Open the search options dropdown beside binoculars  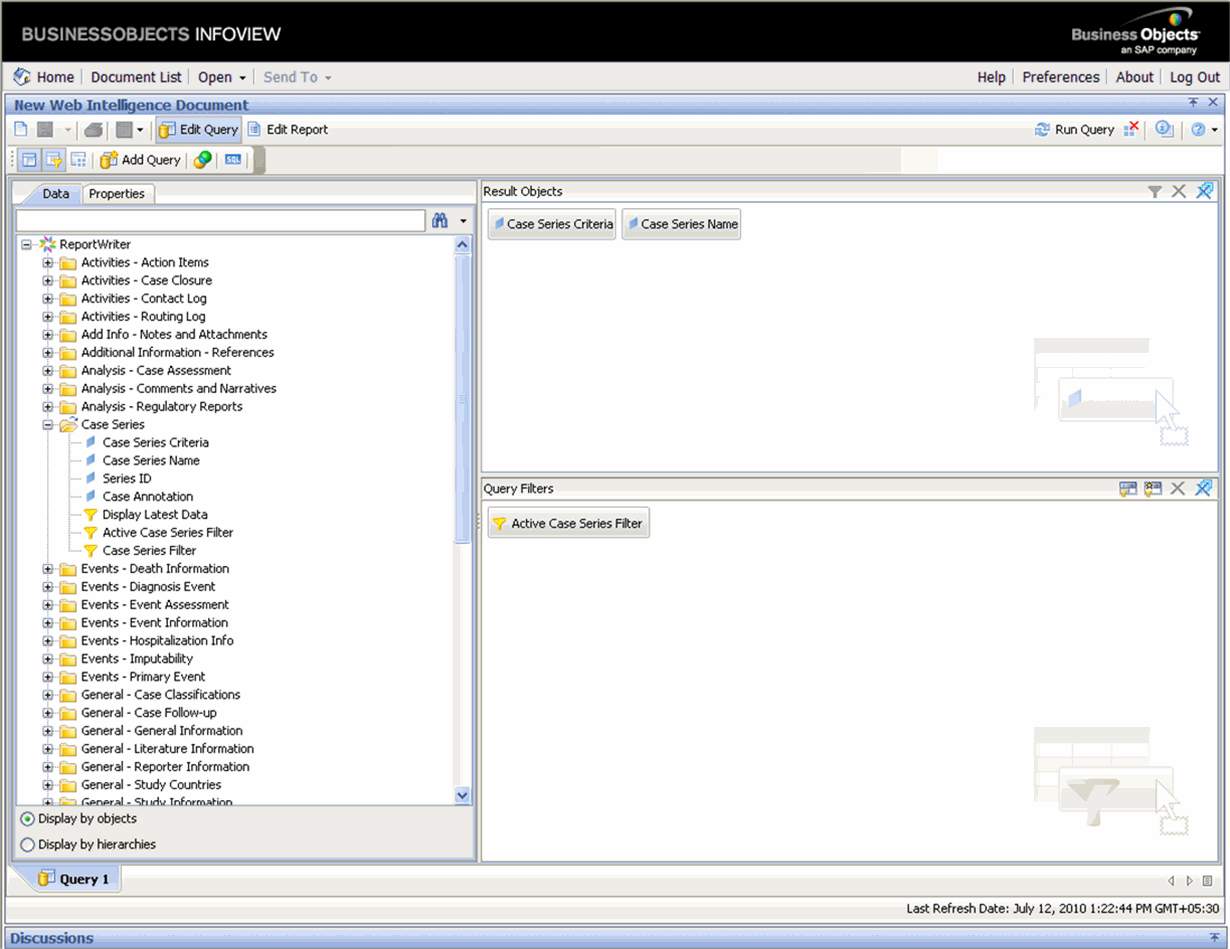pyautogui.click(x=463, y=221)
